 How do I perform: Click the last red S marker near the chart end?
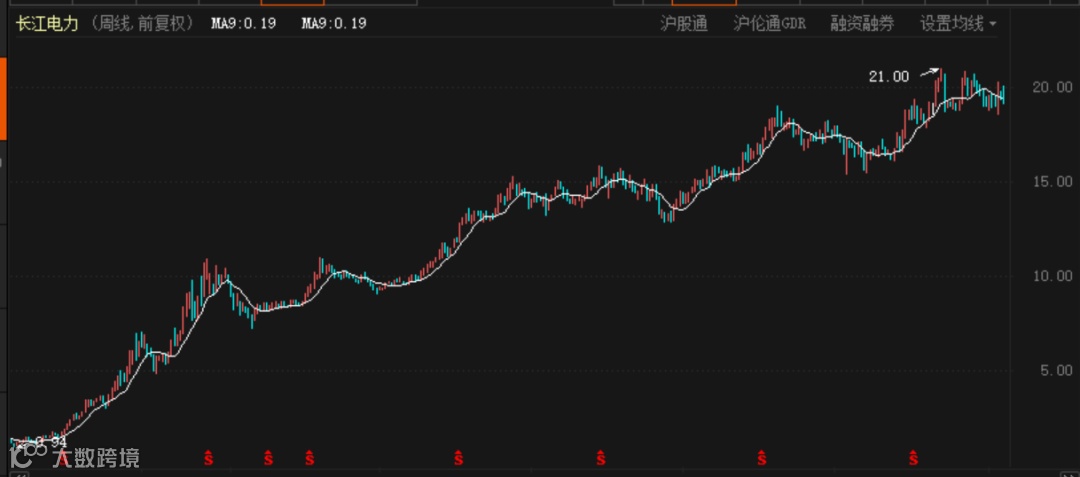pos(913,458)
